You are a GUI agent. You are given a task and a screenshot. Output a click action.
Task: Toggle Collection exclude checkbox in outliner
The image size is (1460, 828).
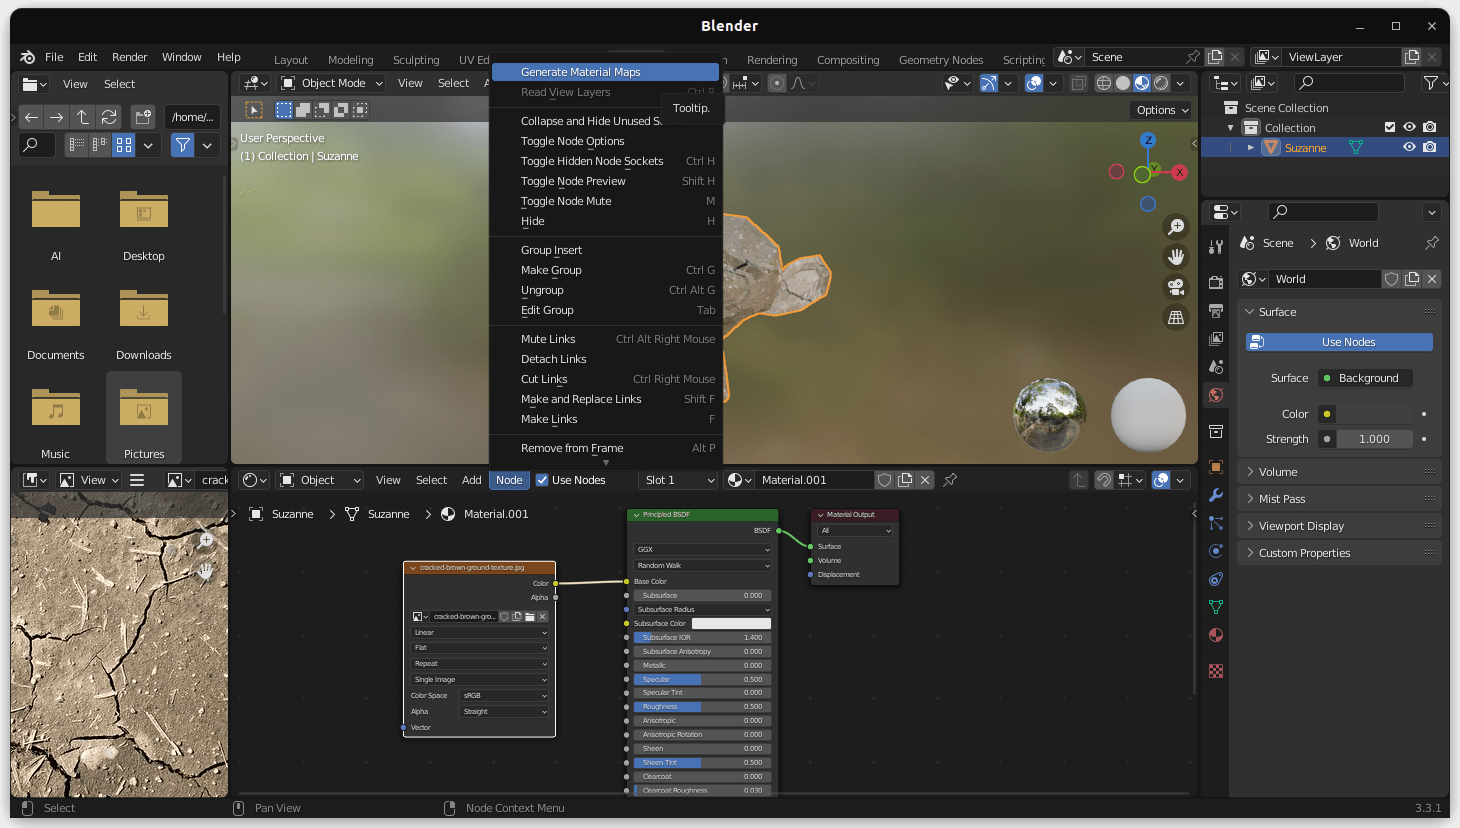1389,127
